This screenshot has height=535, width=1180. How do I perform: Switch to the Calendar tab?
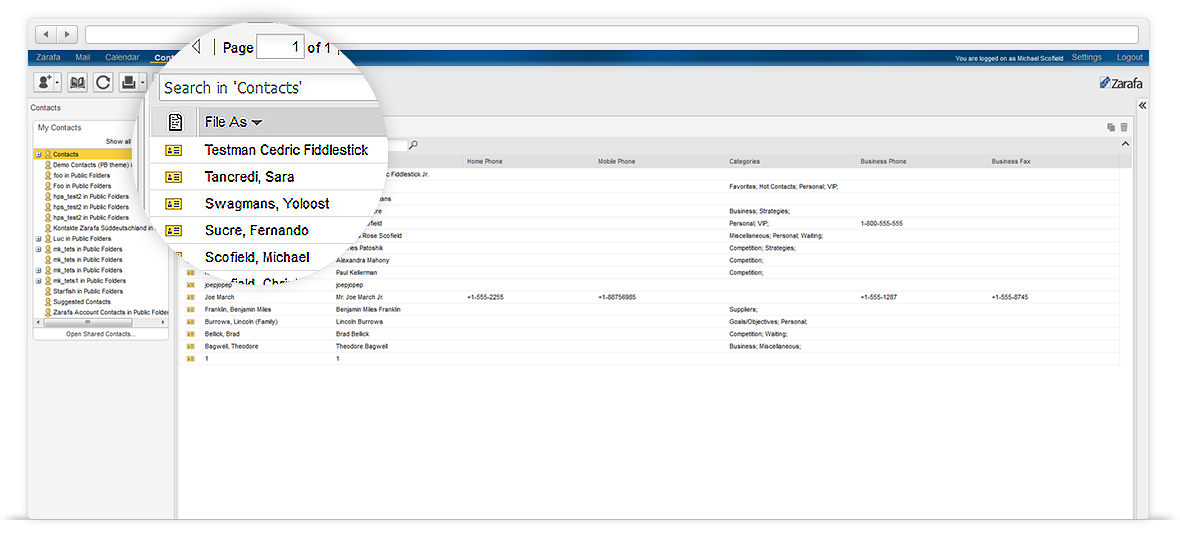click(x=122, y=57)
